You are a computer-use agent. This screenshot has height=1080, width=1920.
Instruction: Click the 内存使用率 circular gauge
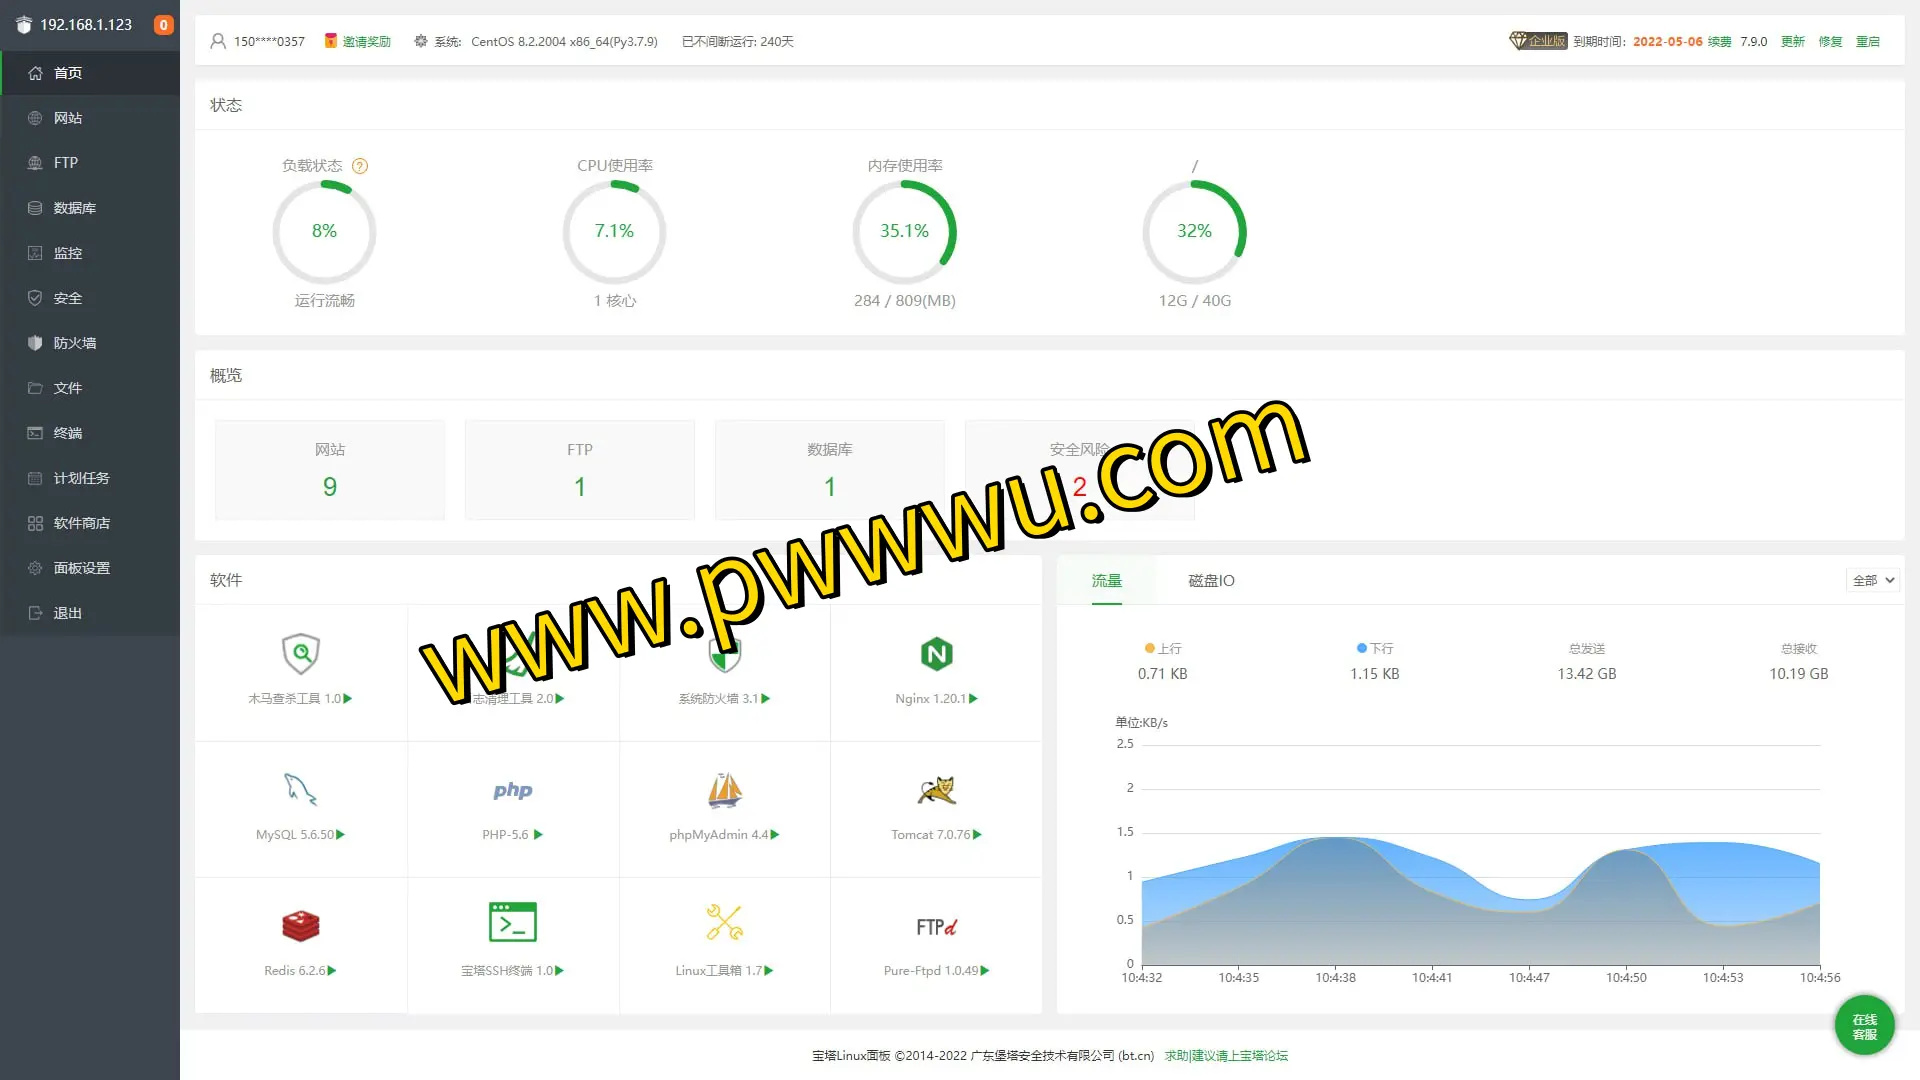click(904, 232)
